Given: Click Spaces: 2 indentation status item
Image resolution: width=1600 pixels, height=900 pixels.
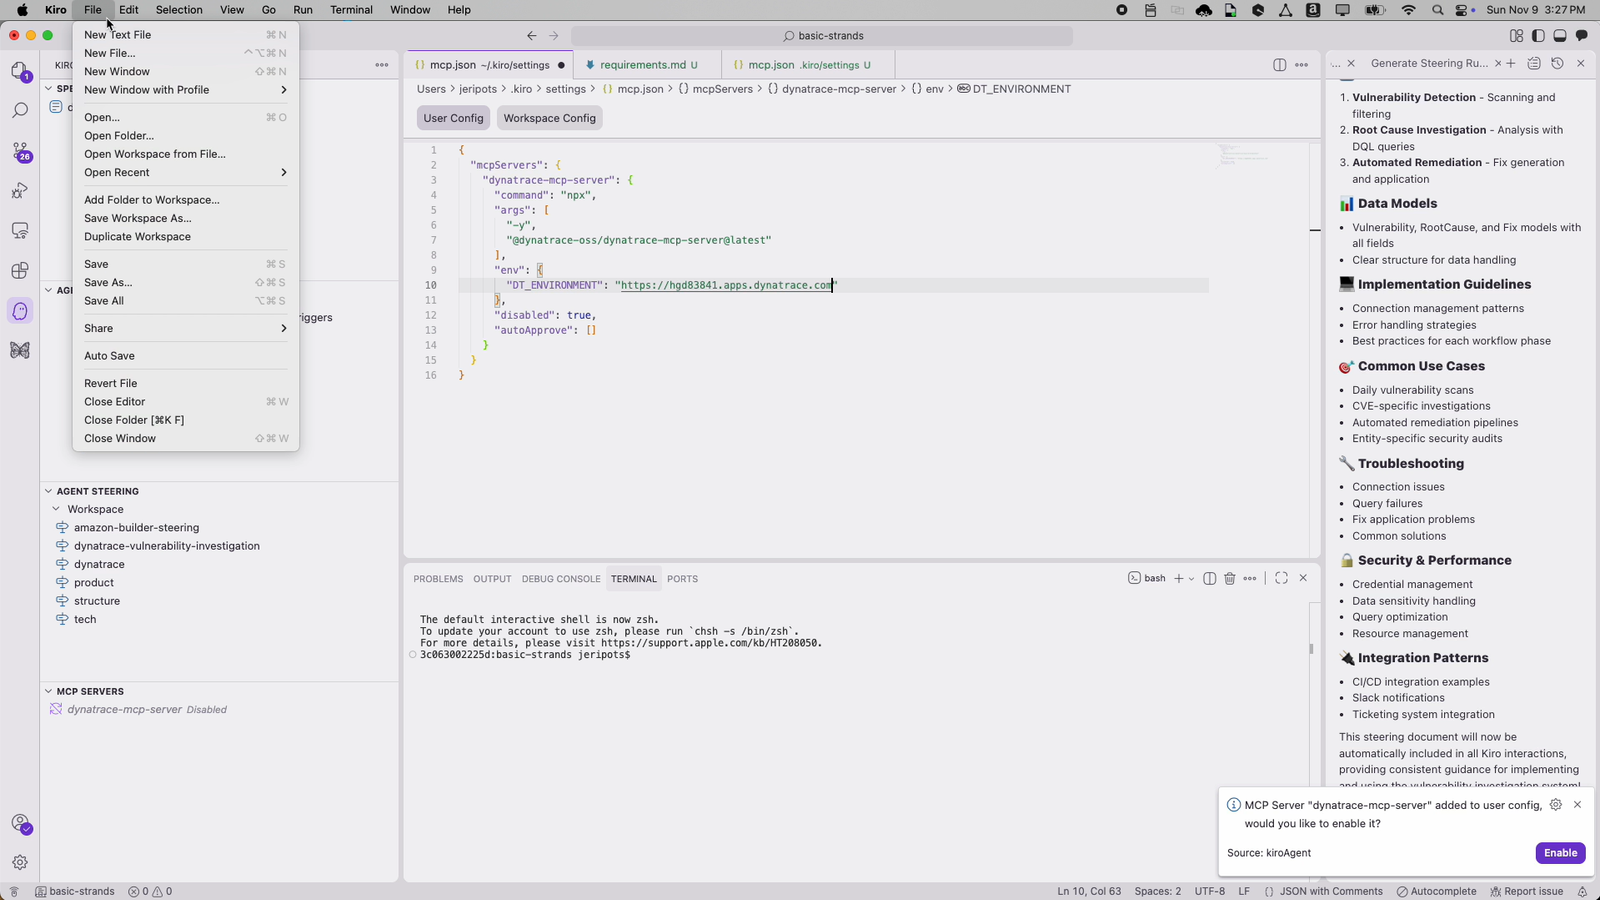Looking at the screenshot, I should tap(1157, 891).
